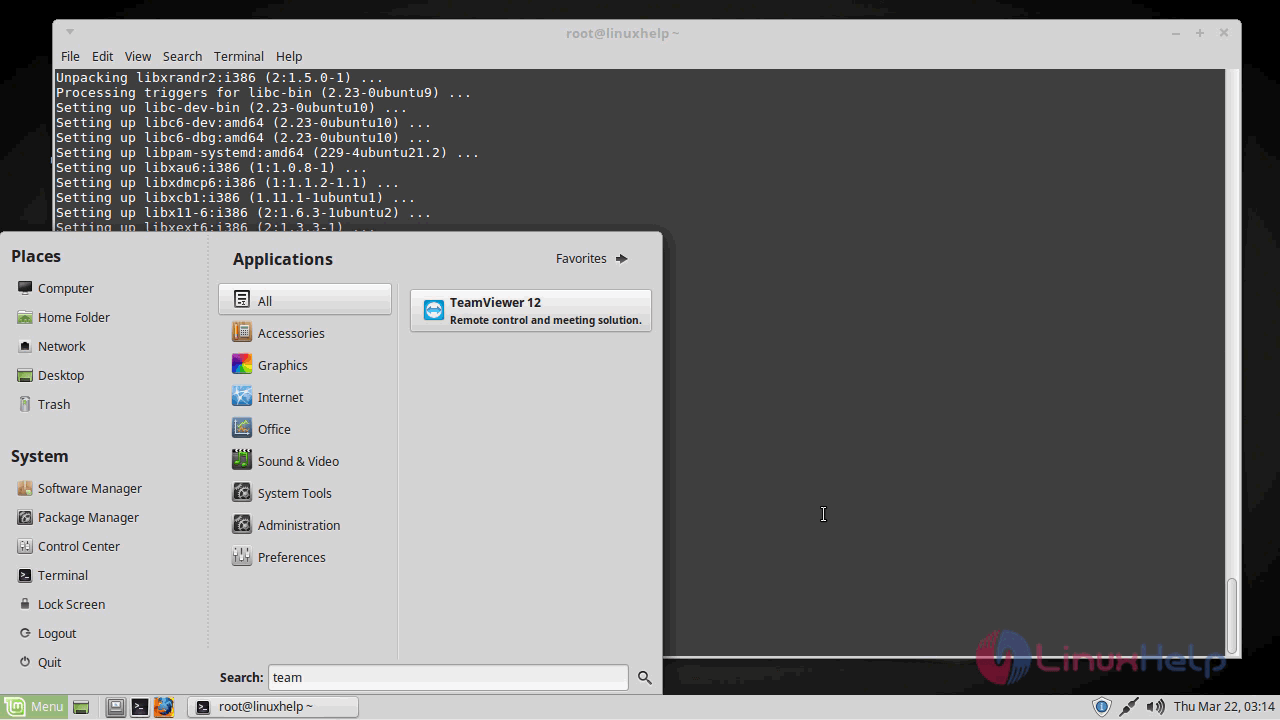Click 'Processing triggers for libc-bin' line
This screenshot has height=720, width=1280.
pos(263,93)
